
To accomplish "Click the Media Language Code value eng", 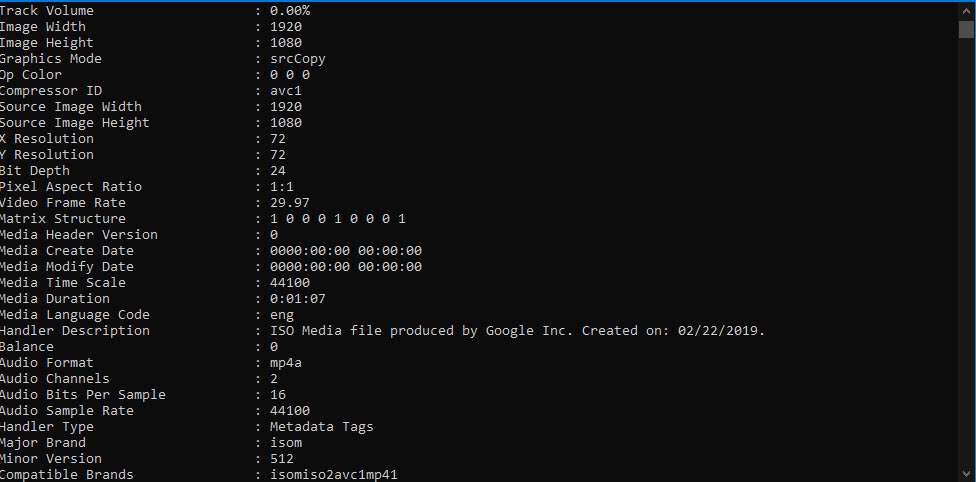I will point(282,315).
